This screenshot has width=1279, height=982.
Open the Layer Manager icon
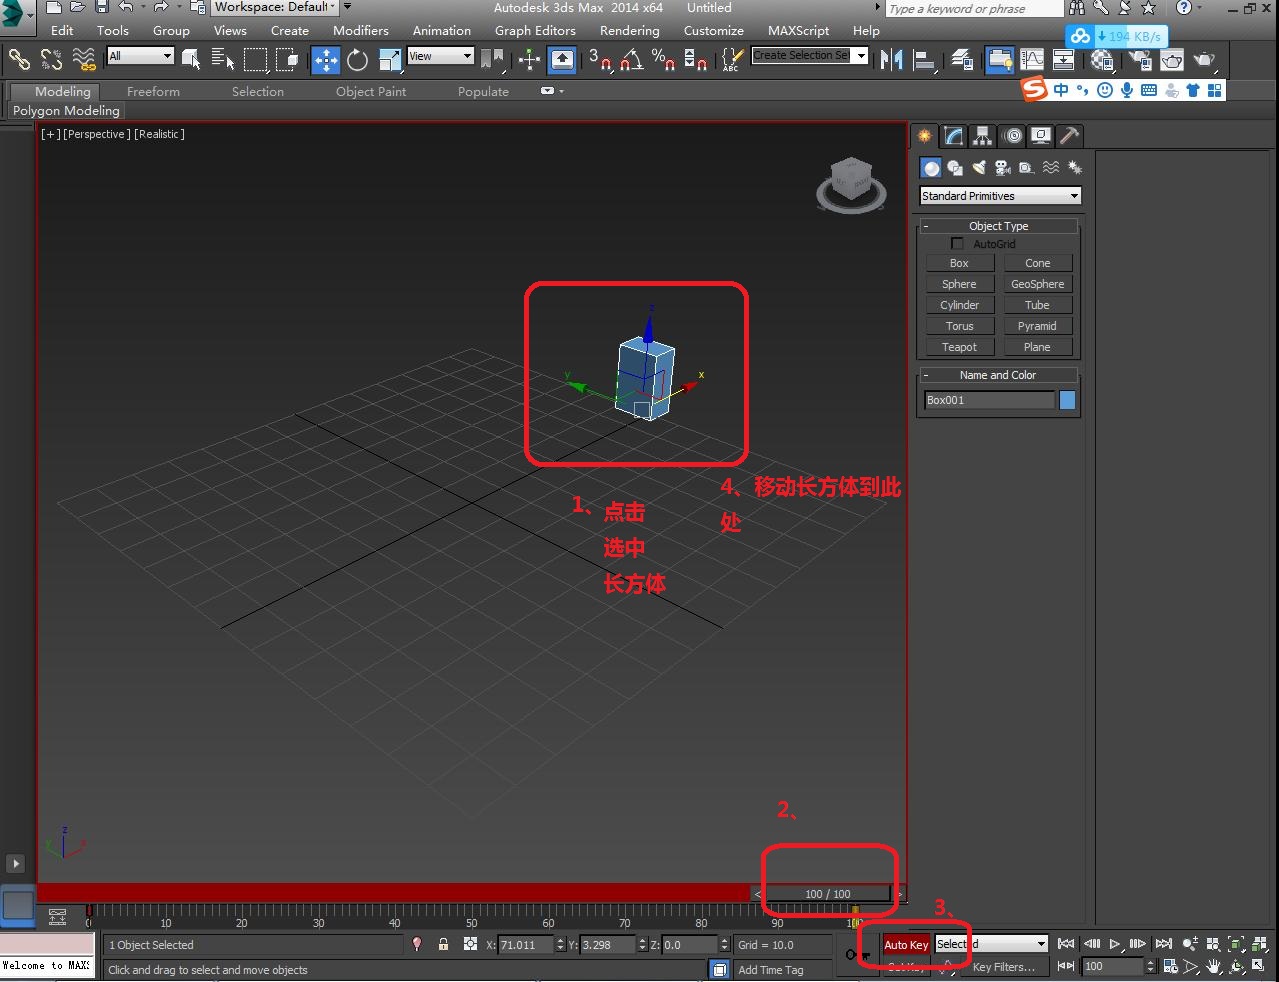[x=962, y=60]
